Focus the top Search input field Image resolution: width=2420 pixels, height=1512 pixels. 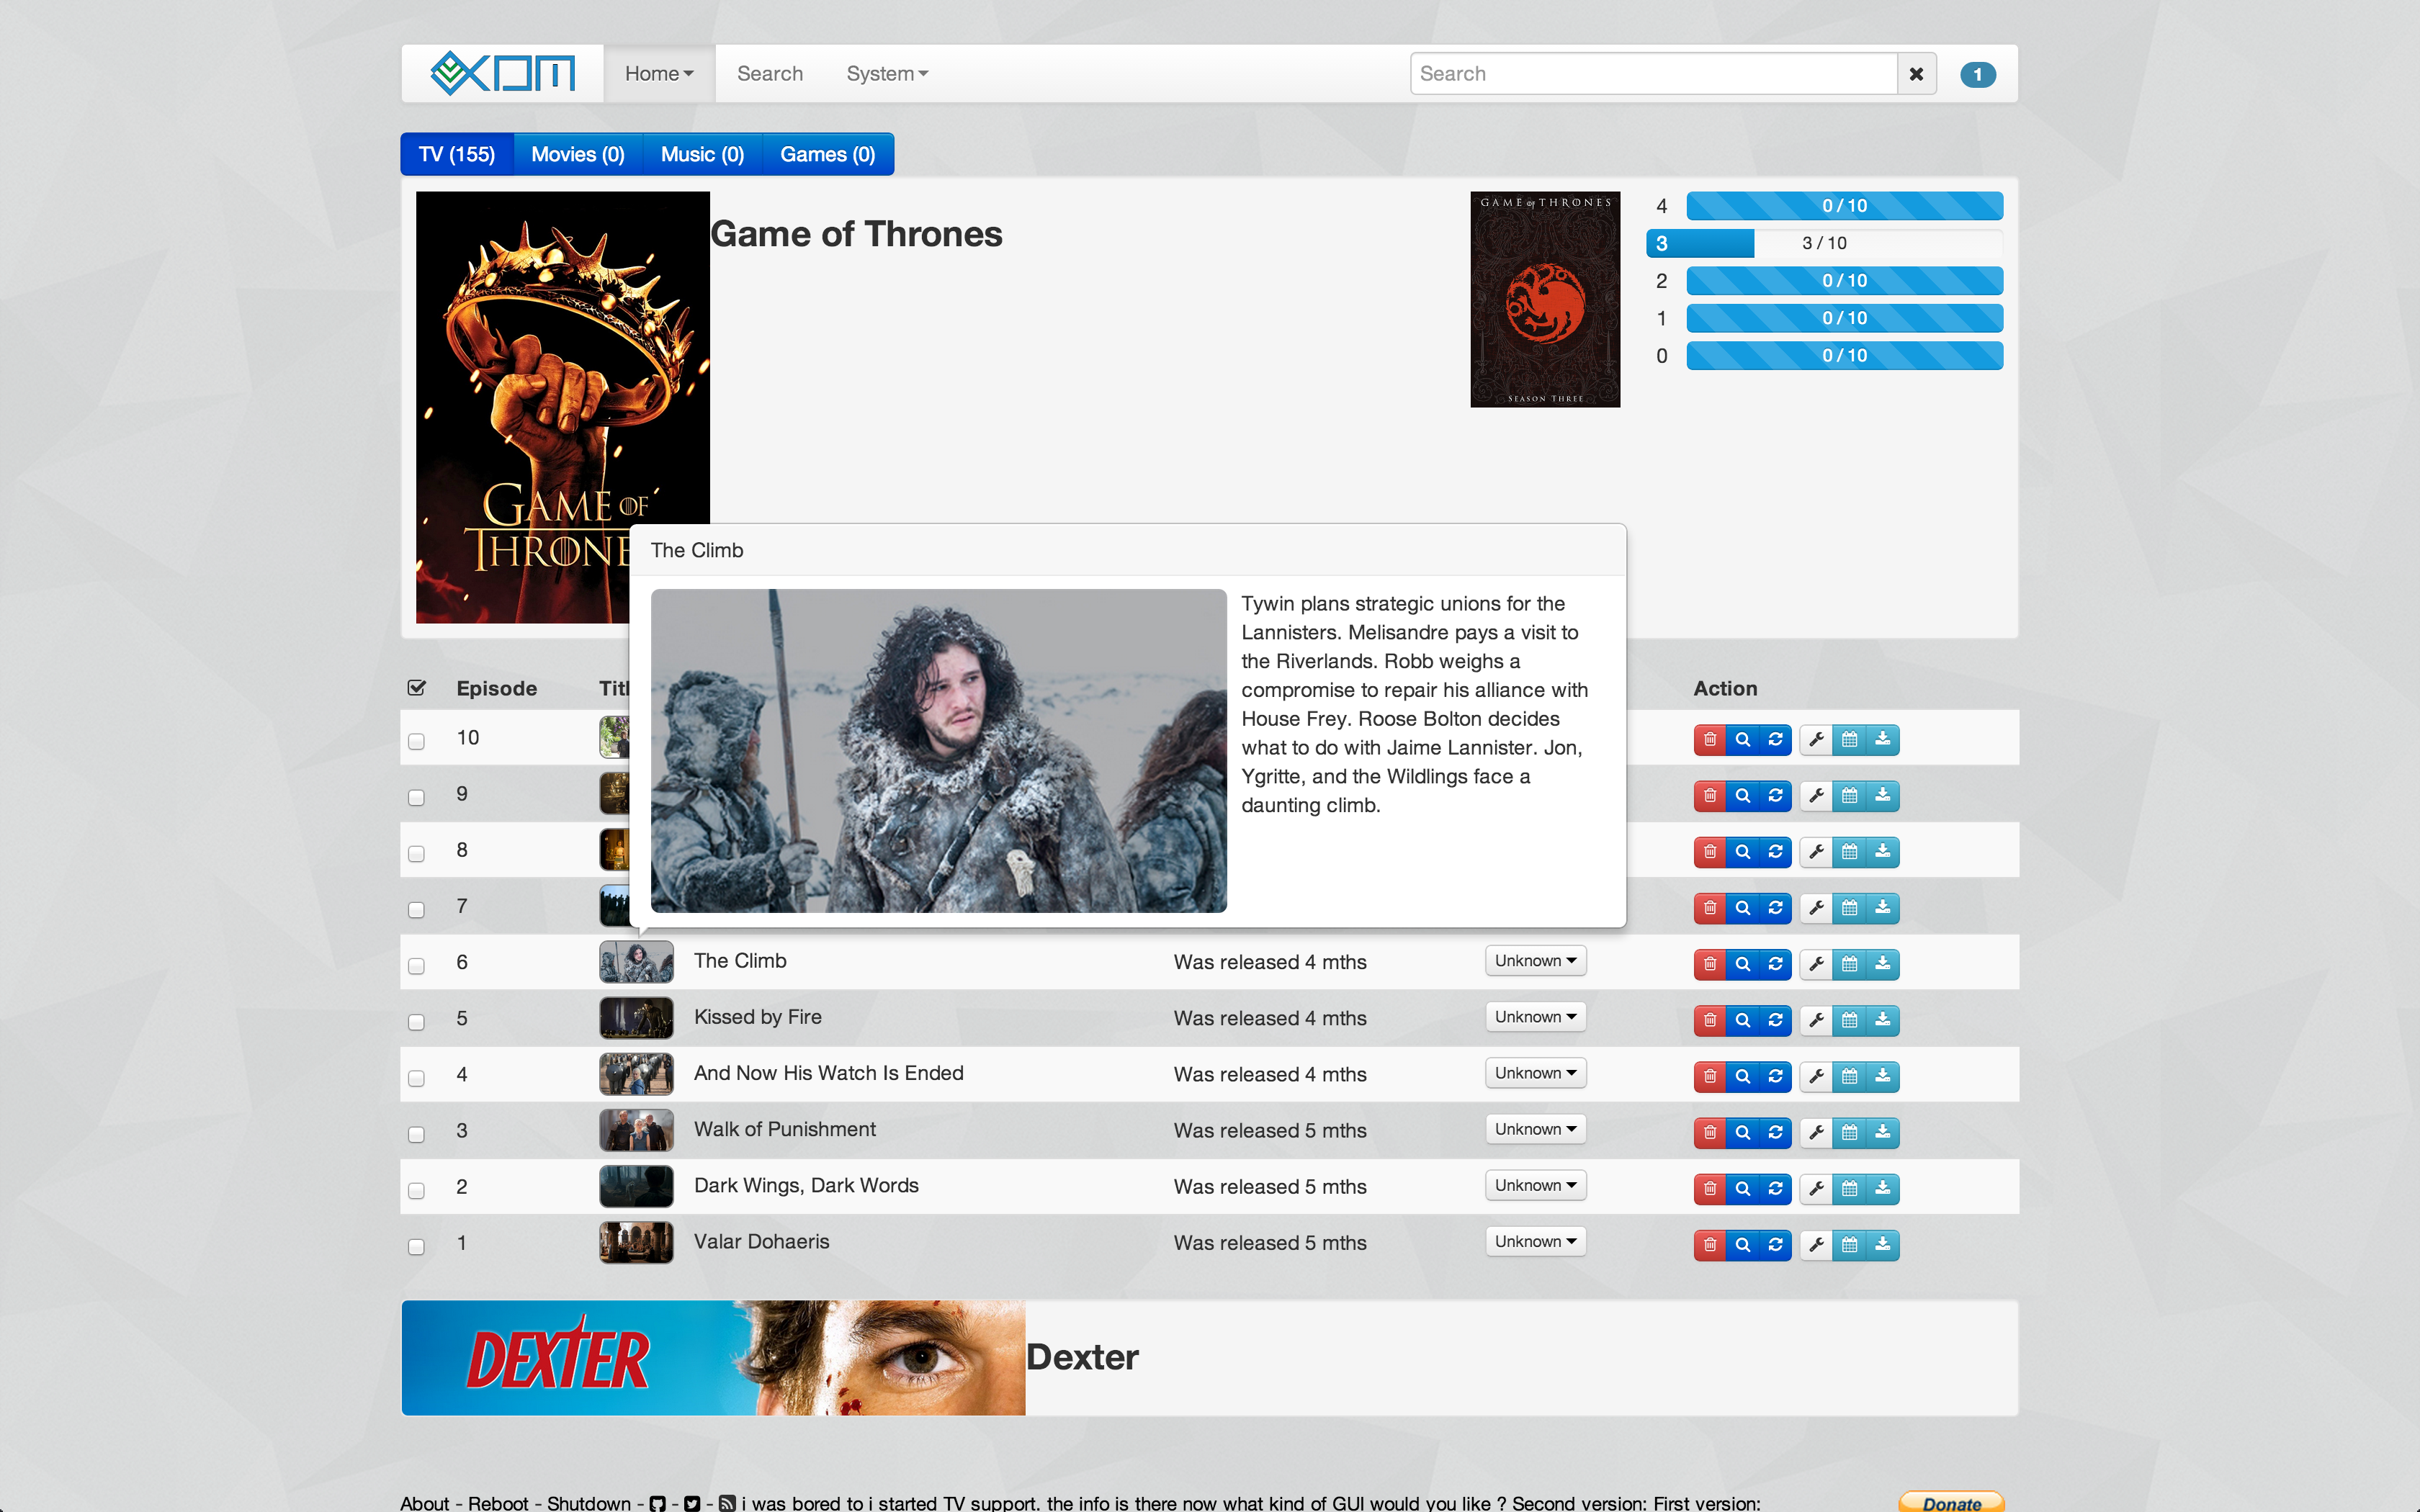1654,74
